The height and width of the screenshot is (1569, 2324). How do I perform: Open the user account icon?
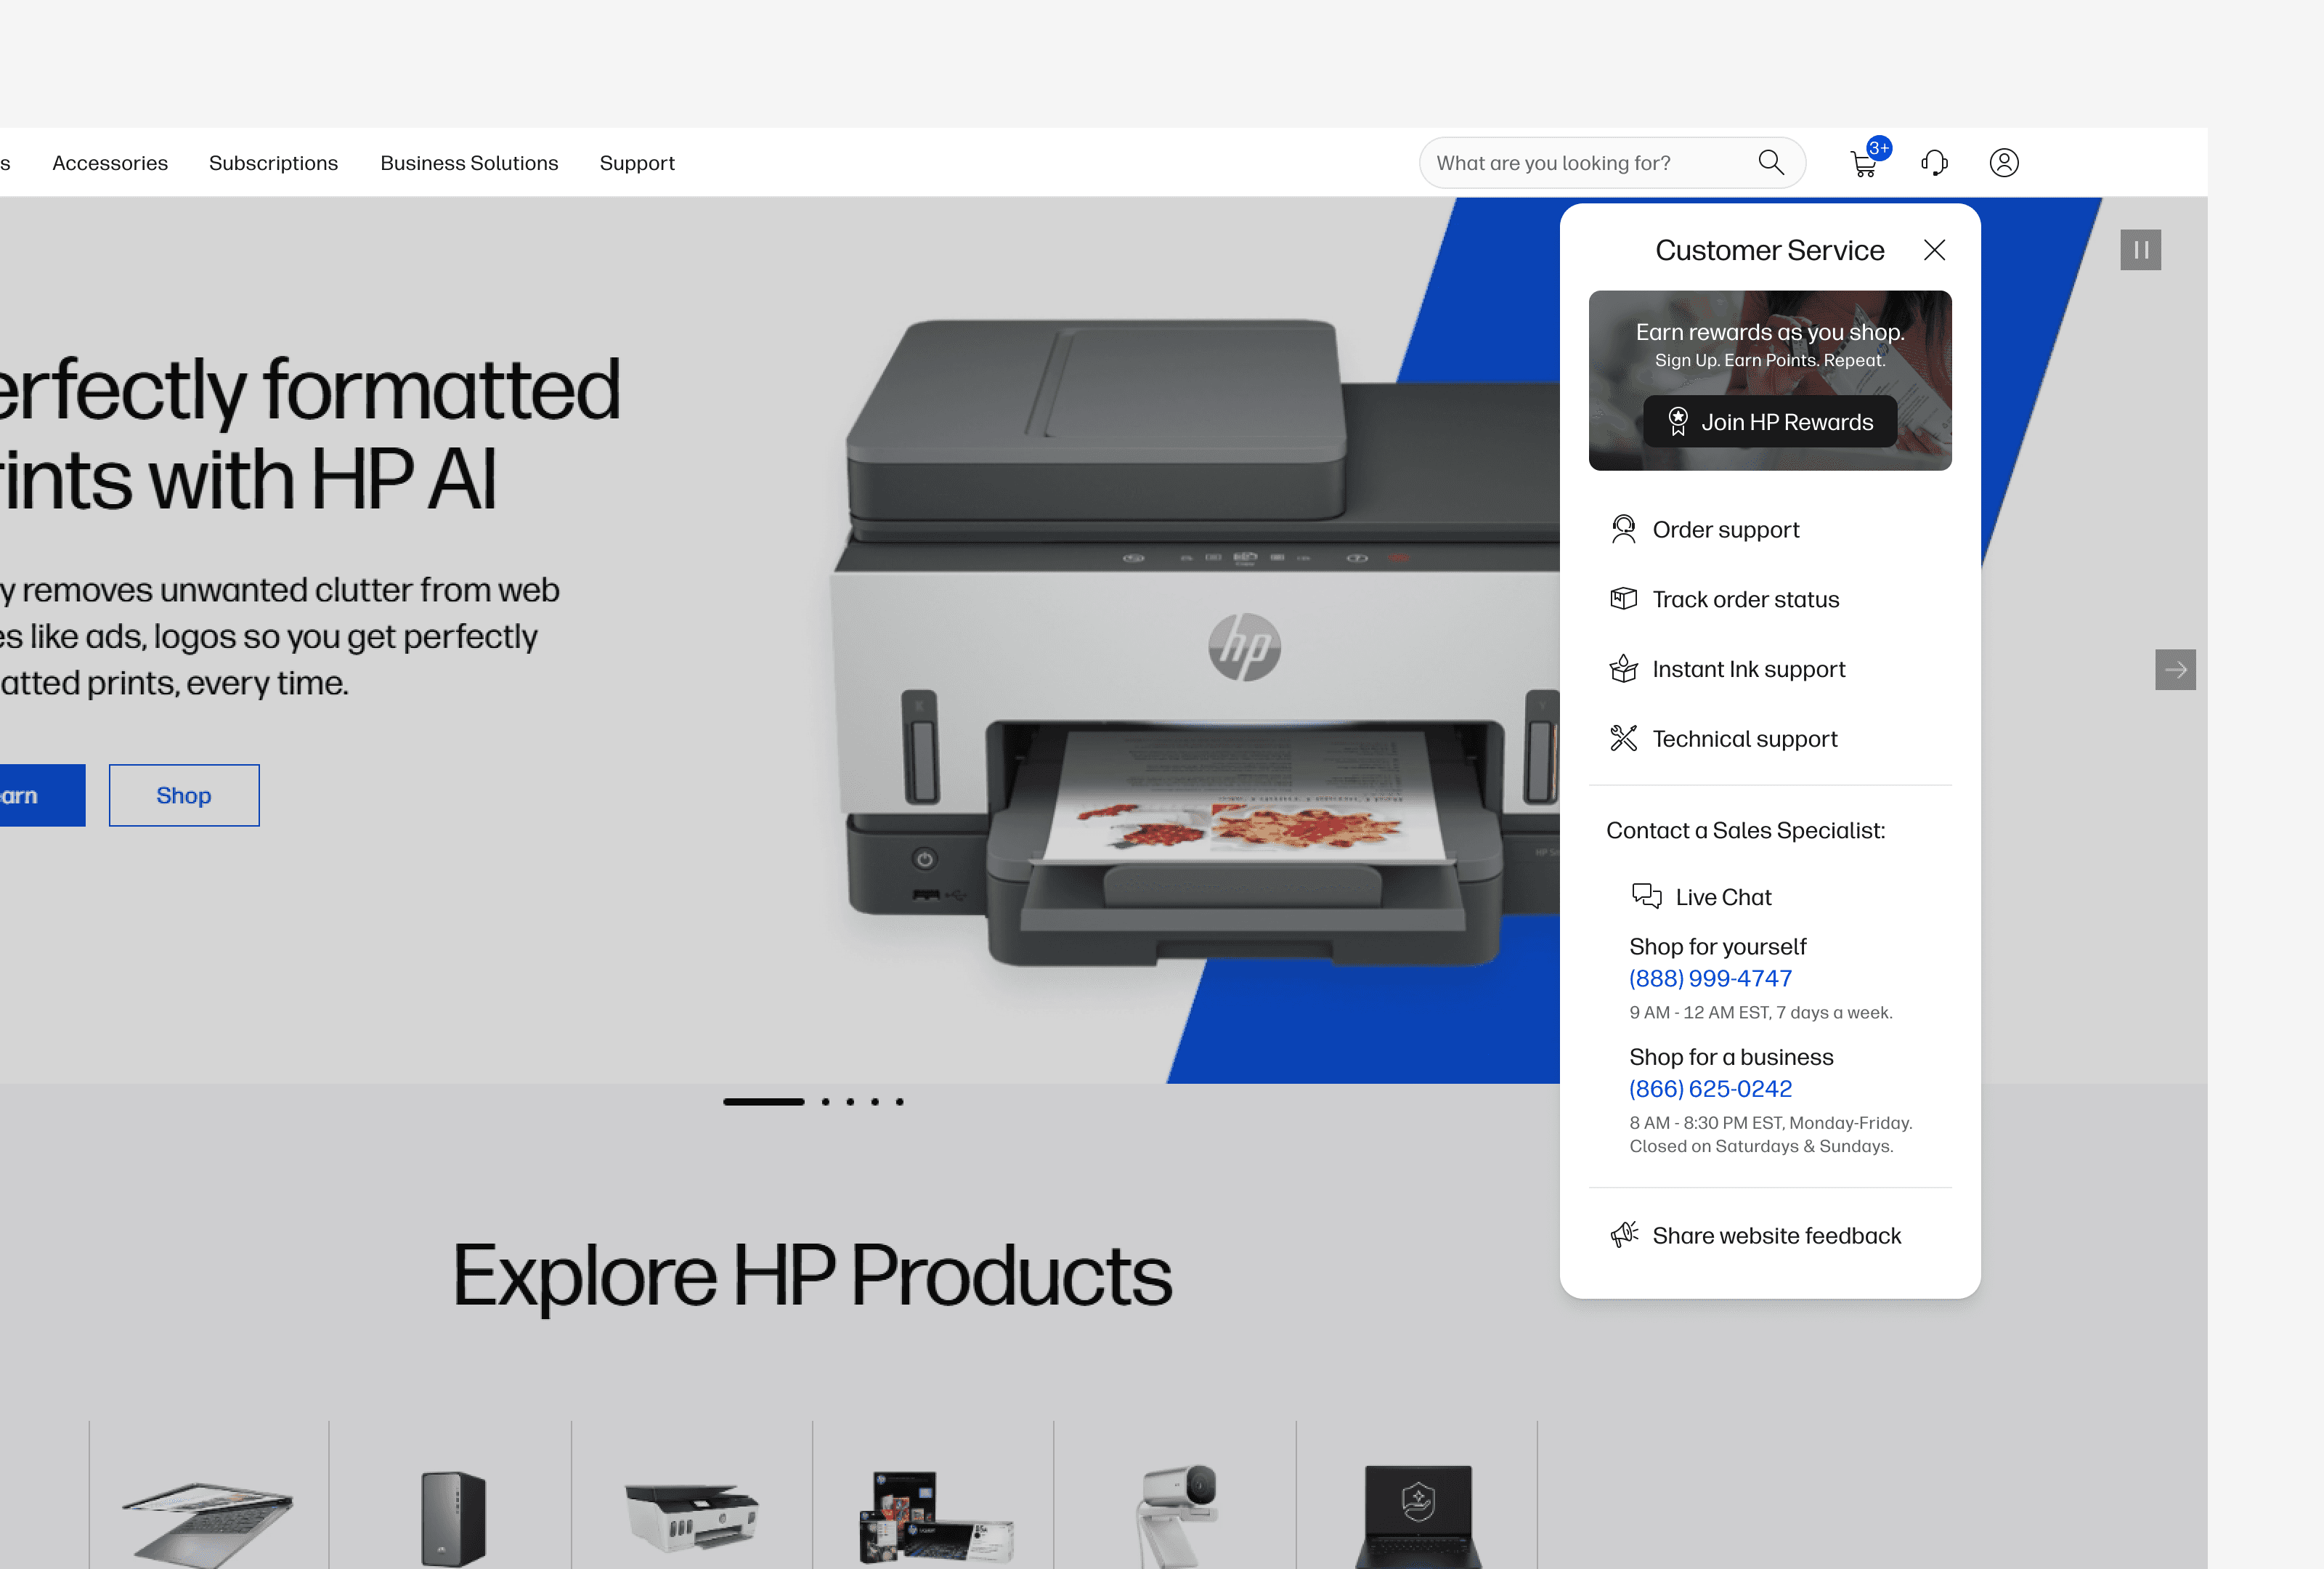coord(2003,163)
